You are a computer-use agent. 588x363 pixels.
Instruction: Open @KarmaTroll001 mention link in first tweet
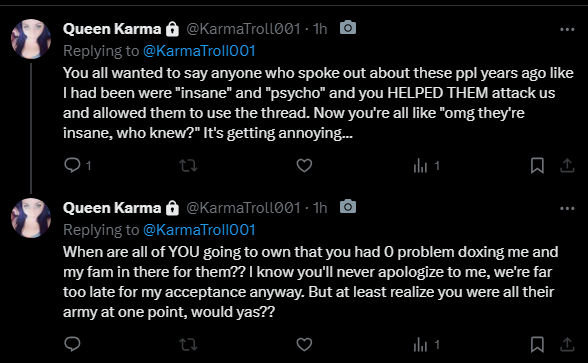click(x=199, y=51)
